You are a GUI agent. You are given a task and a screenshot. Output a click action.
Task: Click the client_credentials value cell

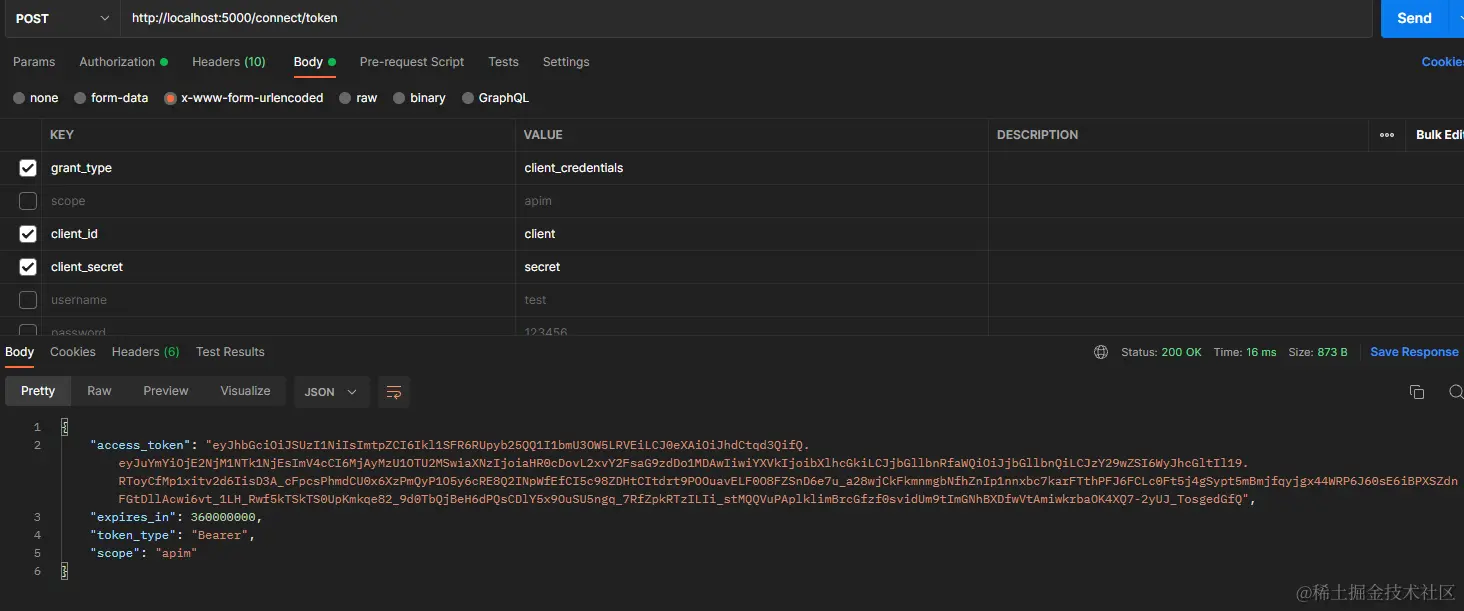click(x=752, y=168)
